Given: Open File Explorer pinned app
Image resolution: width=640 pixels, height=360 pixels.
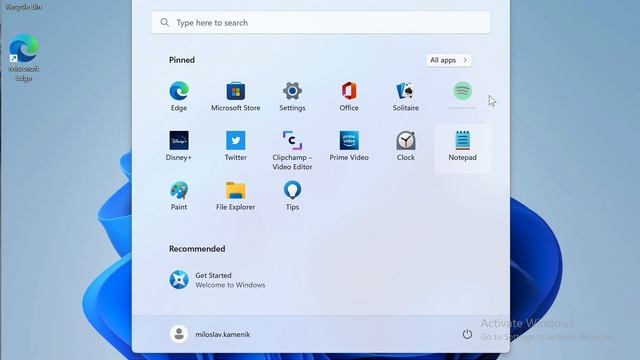Looking at the screenshot, I should pyautogui.click(x=236, y=196).
